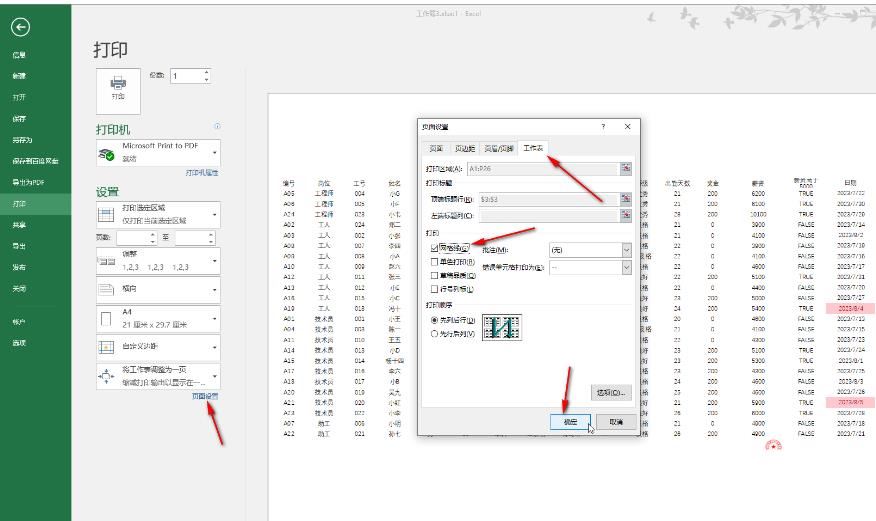
Task: Switch to the 页边距 tab
Action: [466, 149]
